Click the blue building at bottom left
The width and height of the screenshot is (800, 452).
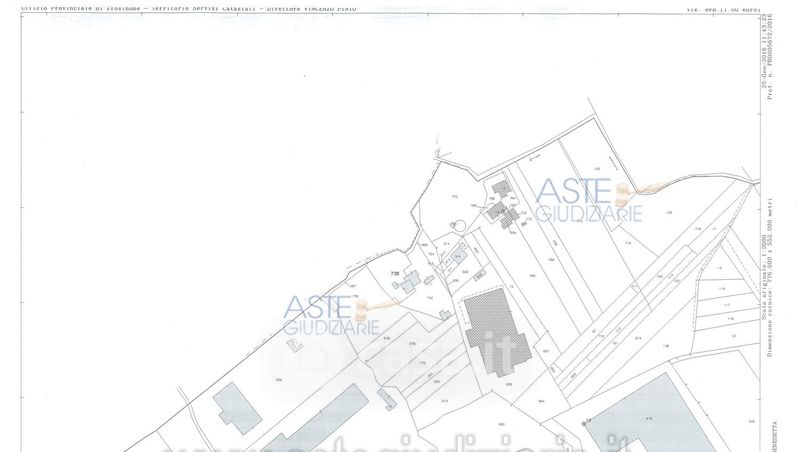tap(236, 408)
